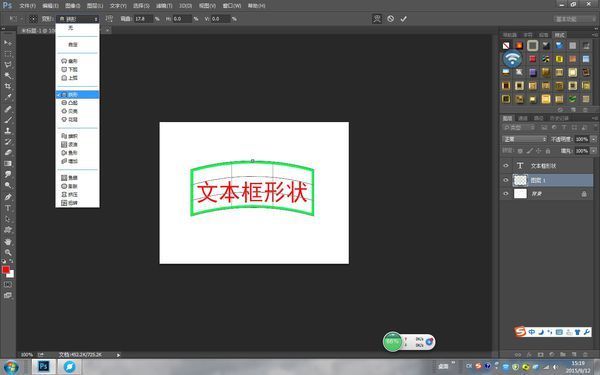Image resolution: width=600 pixels, height=375 pixels.
Task: Select the Magic Wand tool
Action: pyautogui.click(x=8, y=75)
